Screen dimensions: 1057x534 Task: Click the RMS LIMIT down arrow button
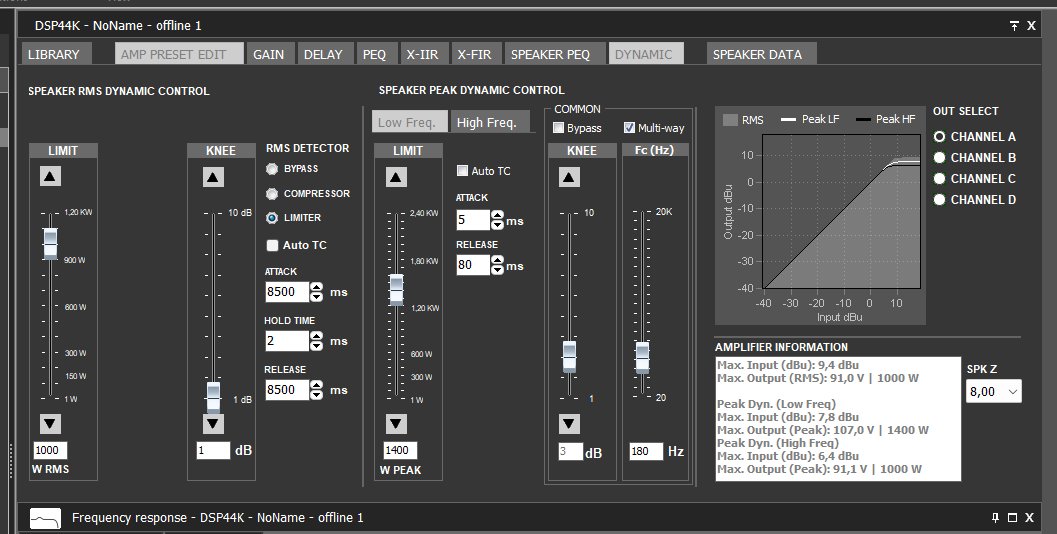(x=50, y=422)
